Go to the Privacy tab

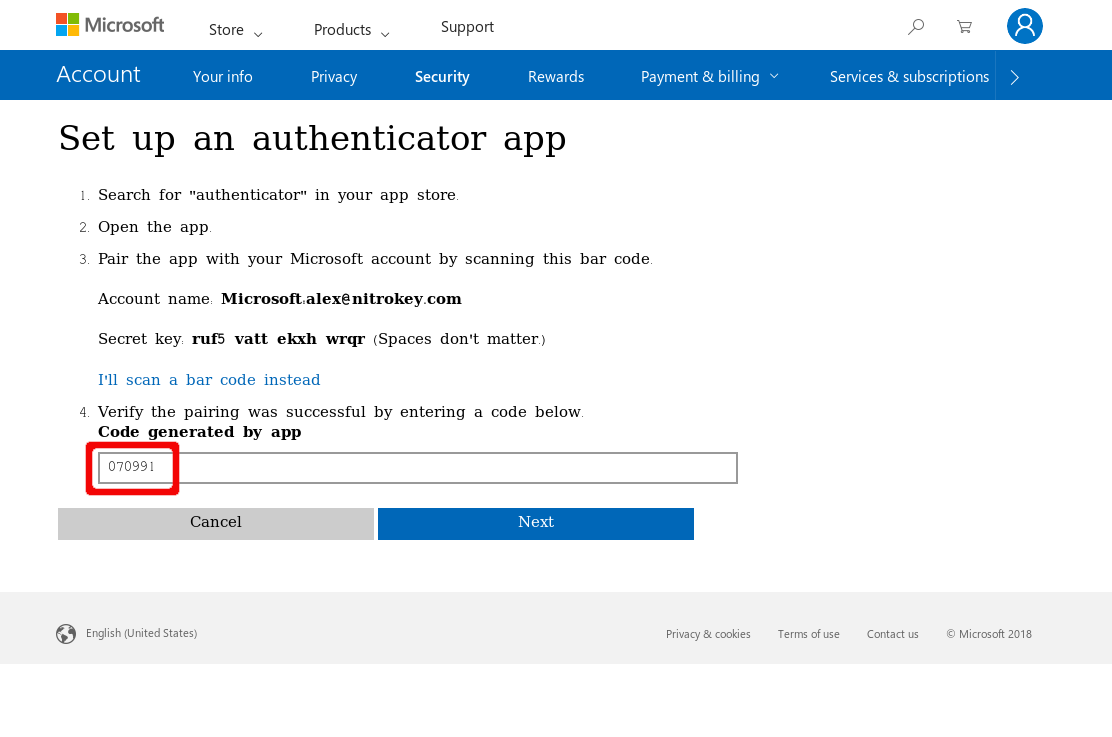tap(334, 77)
